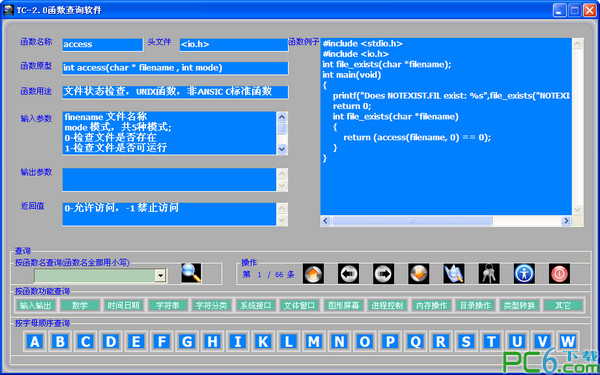
Task: Go to previous record with left arrow
Action: pos(348,274)
